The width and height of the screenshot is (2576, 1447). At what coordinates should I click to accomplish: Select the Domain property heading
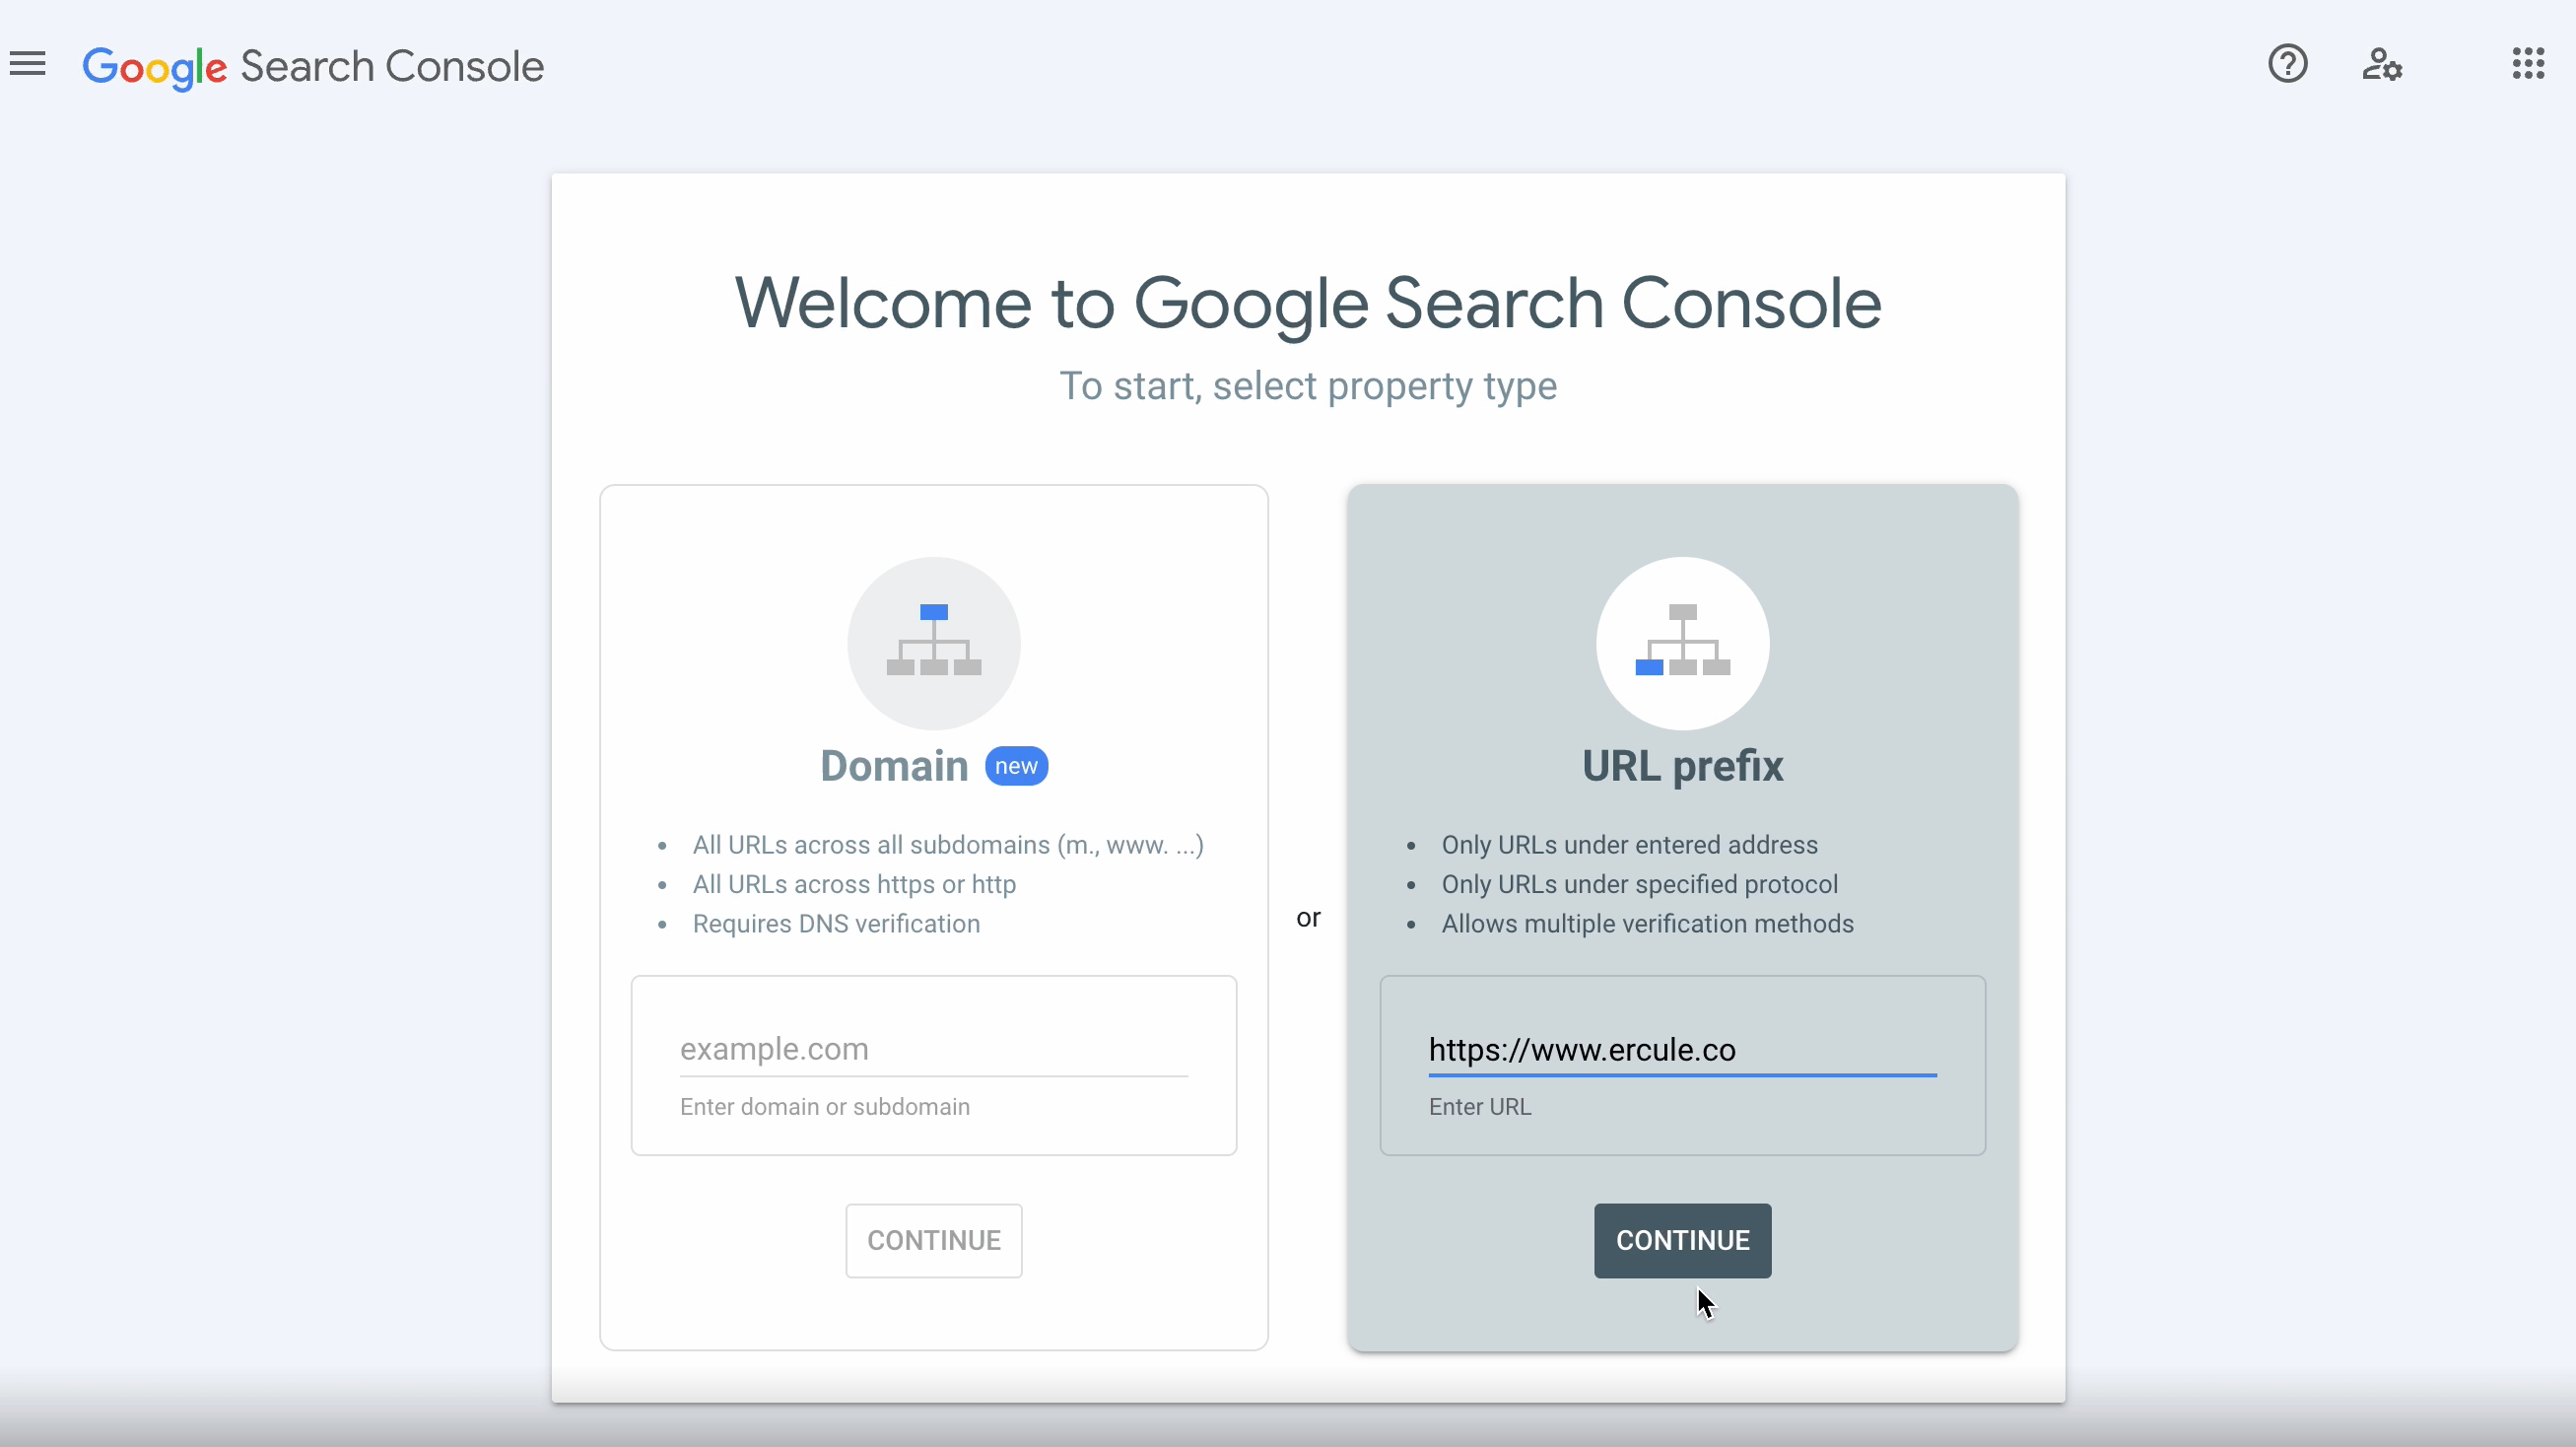point(894,766)
